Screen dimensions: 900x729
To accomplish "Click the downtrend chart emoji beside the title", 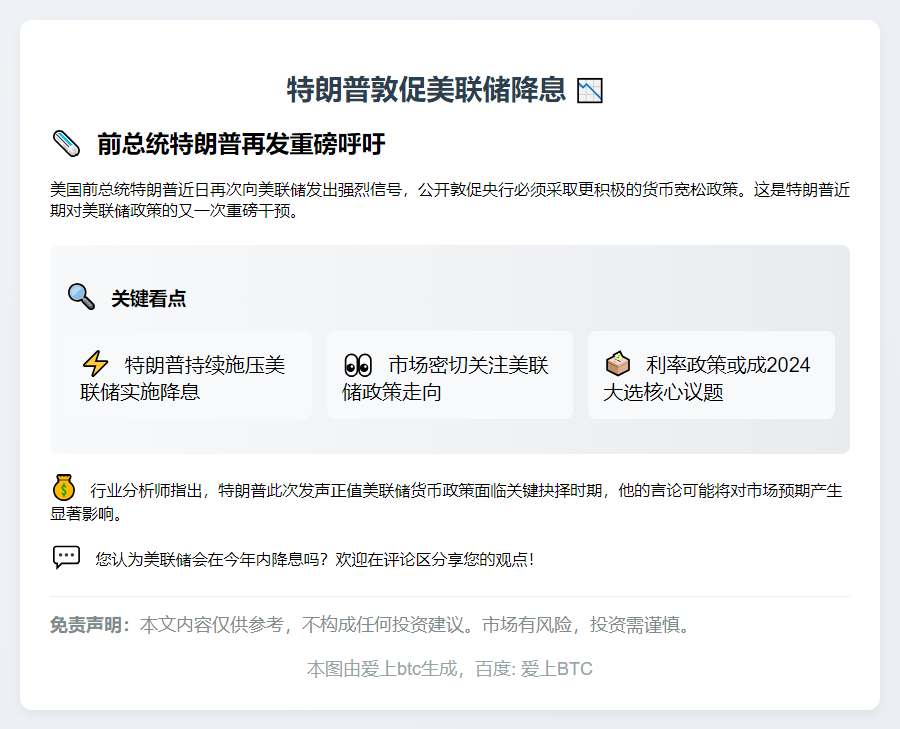I will tap(589, 91).
